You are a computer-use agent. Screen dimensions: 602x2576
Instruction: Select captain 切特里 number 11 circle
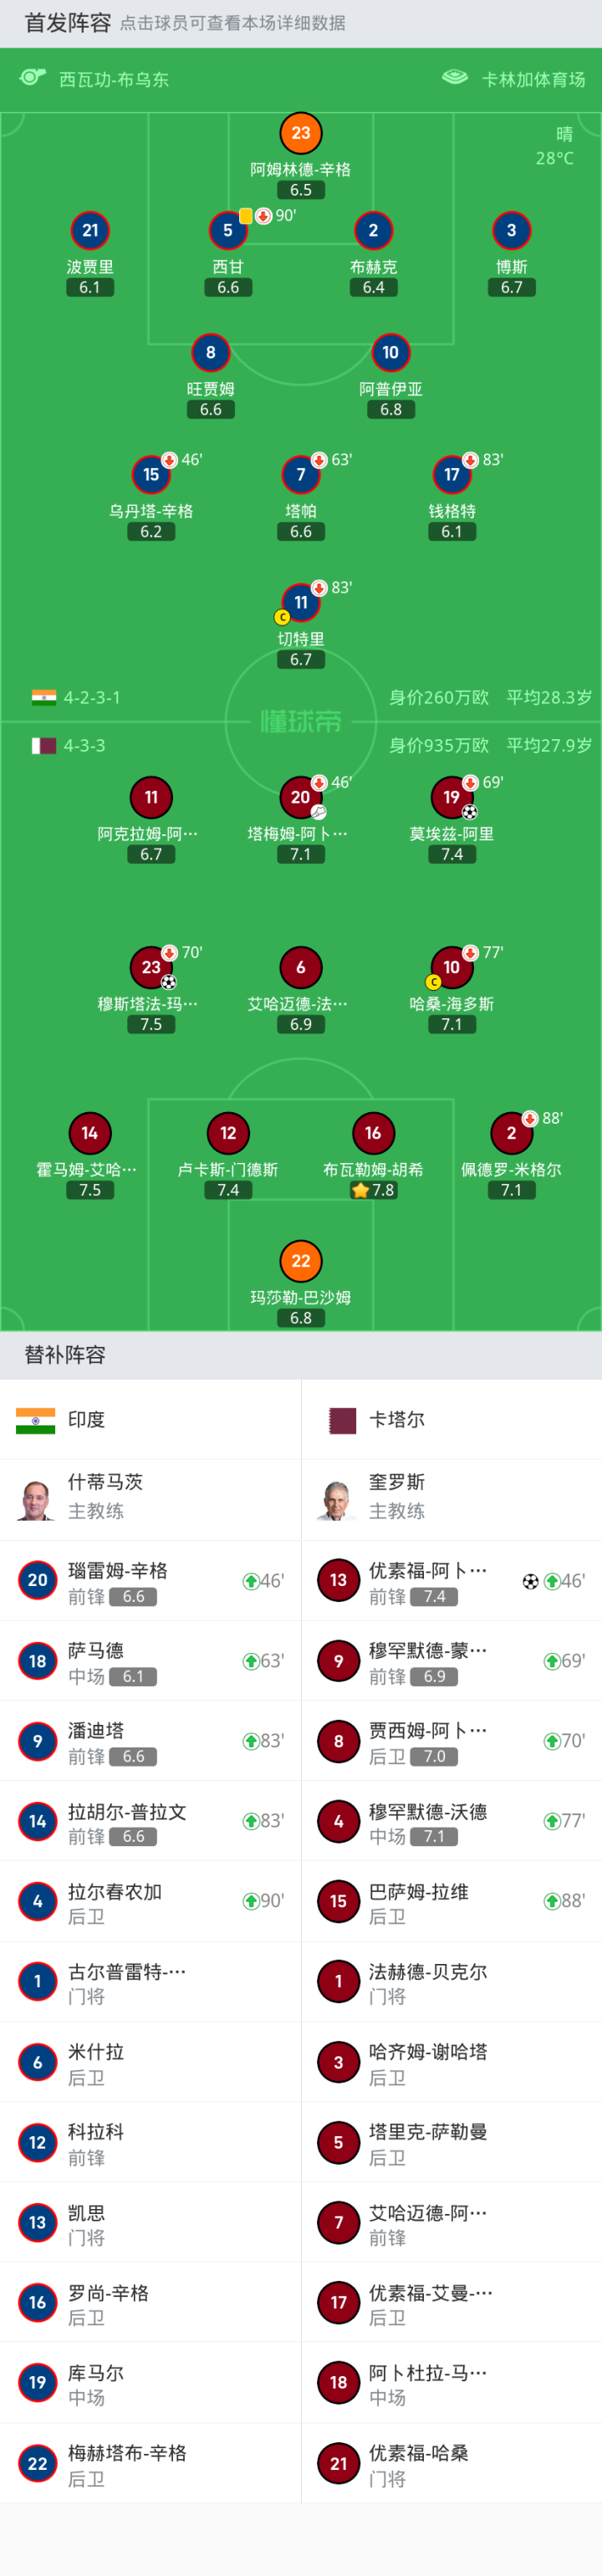click(301, 602)
